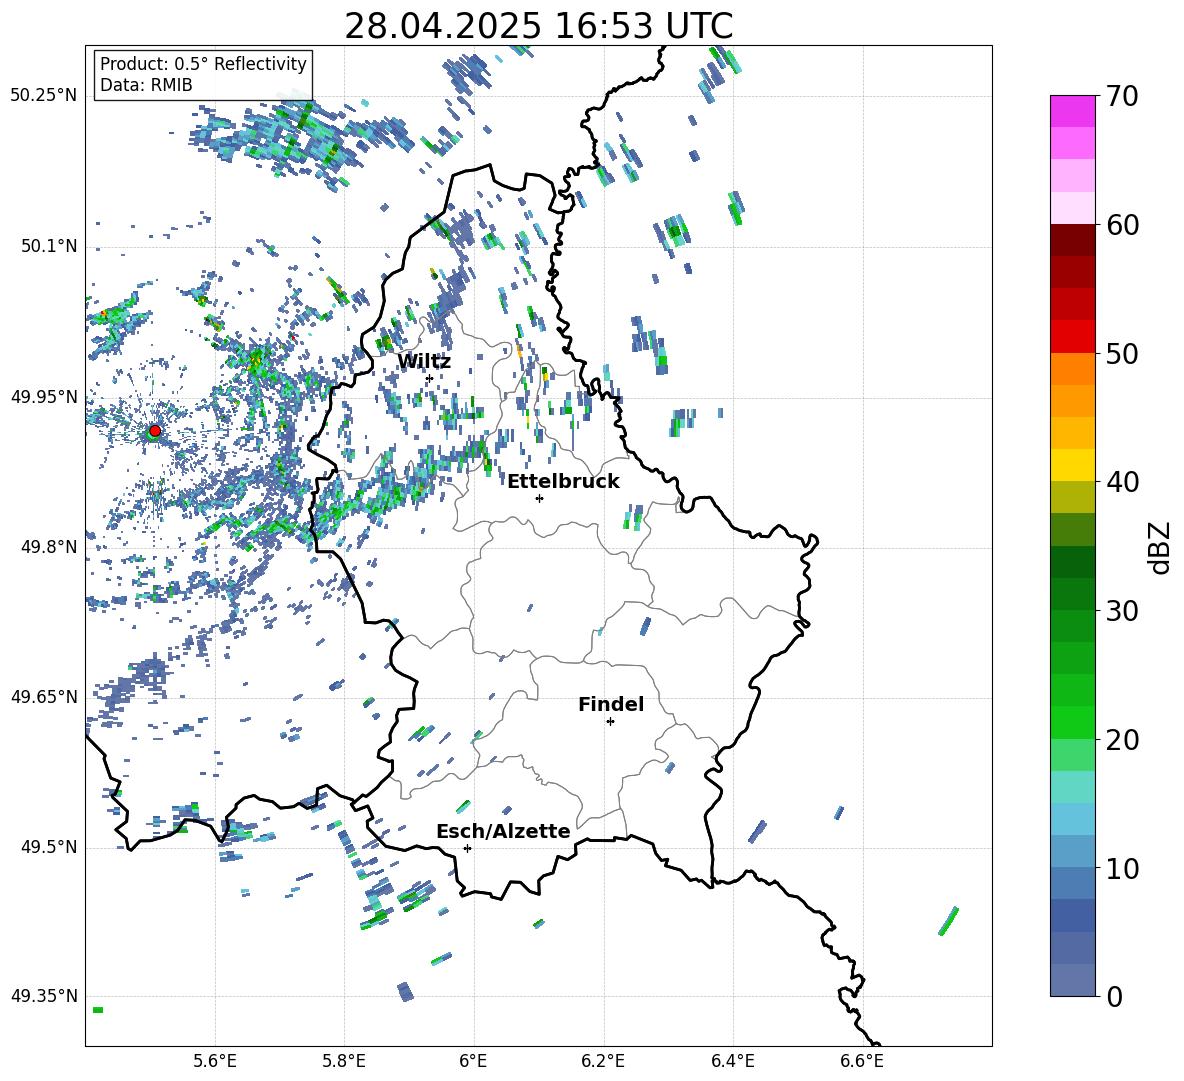Viewport: 1184px width, 1081px height.
Task: Click the yellow colorbar segment above 40
Action: pyautogui.click(x=1073, y=465)
